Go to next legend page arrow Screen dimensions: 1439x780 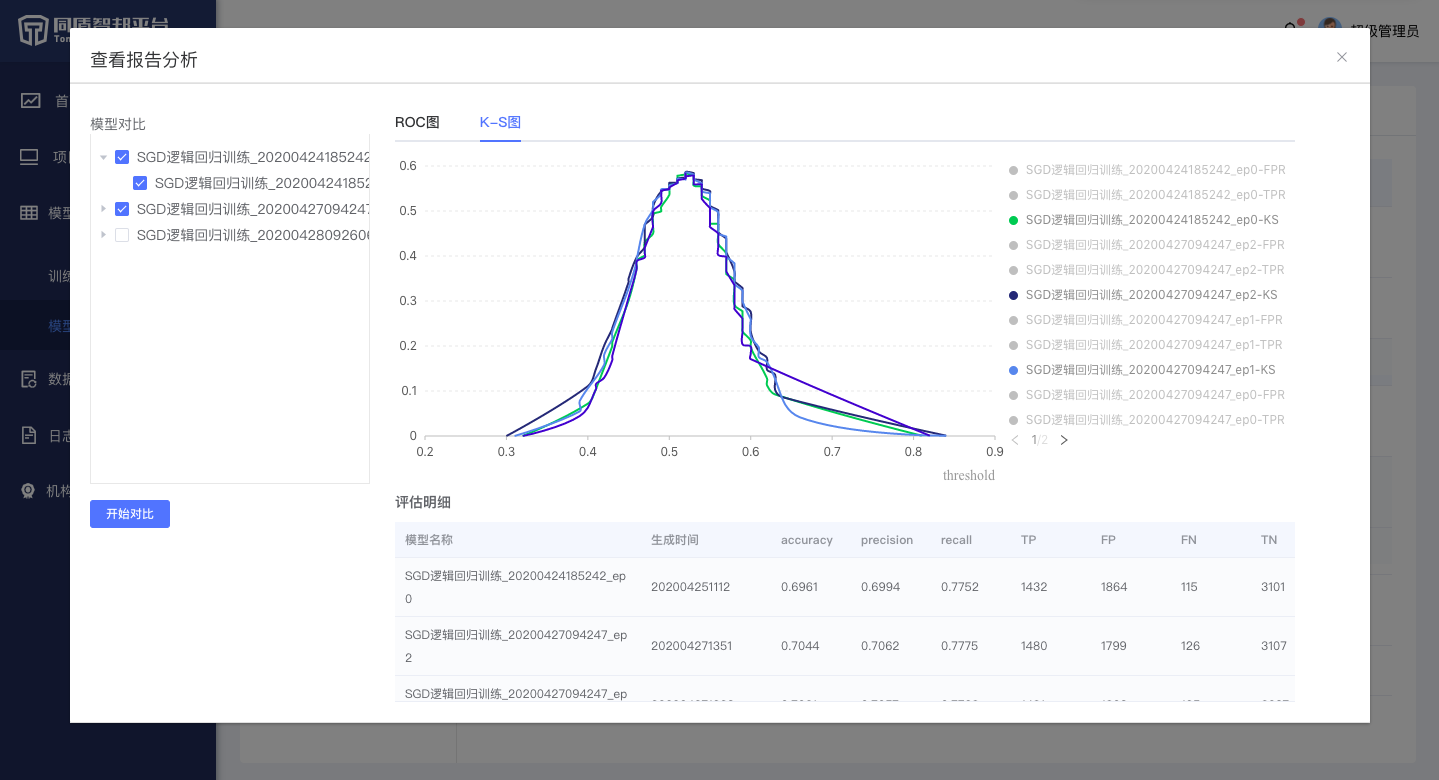pyautogui.click(x=1064, y=440)
